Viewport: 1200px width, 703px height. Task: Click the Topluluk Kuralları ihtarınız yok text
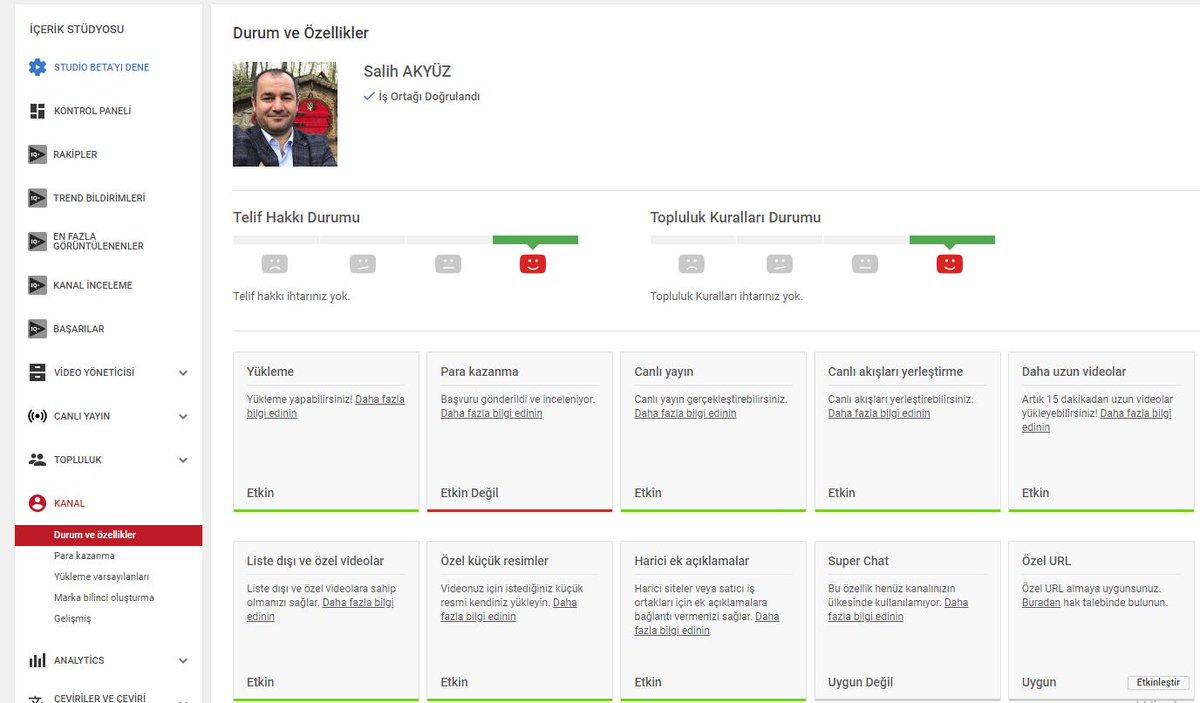pos(726,296)
